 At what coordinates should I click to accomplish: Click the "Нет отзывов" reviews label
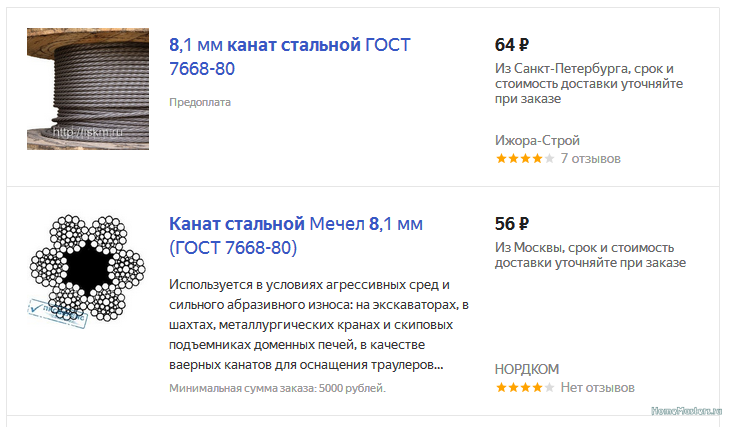(597, 387)
